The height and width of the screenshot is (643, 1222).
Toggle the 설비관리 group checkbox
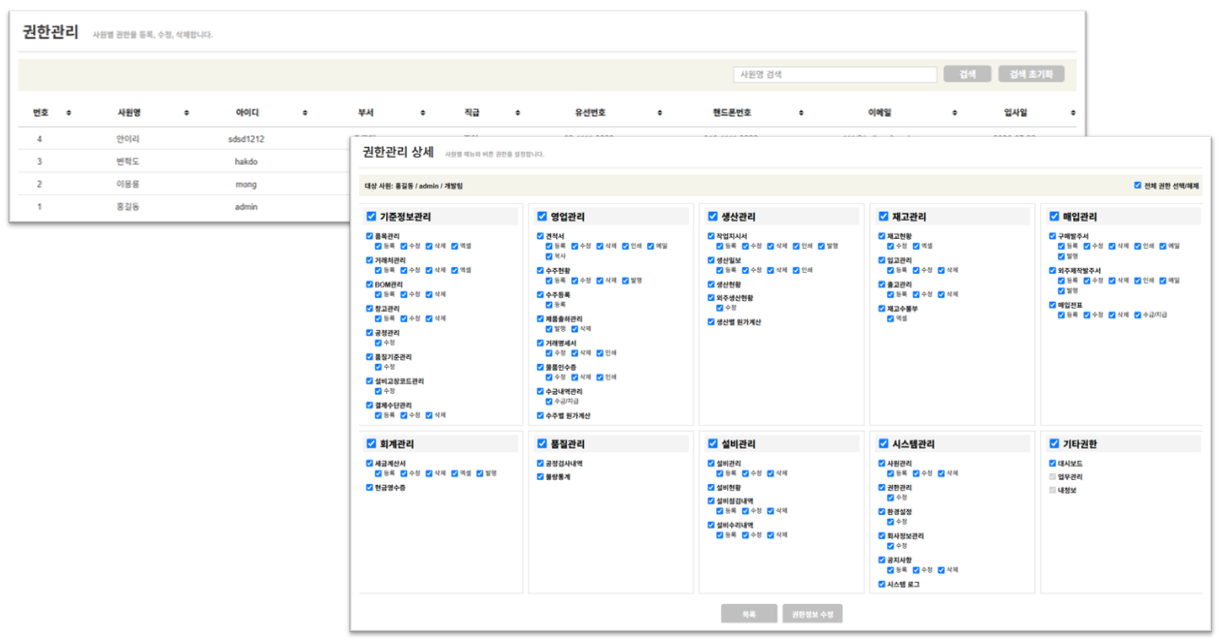712,443
